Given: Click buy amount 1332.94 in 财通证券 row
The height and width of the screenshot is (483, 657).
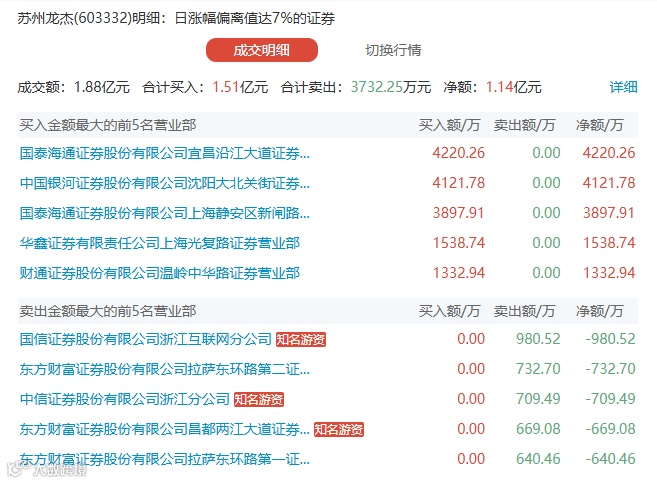Looking at the screenshot, I should [459, 273].
